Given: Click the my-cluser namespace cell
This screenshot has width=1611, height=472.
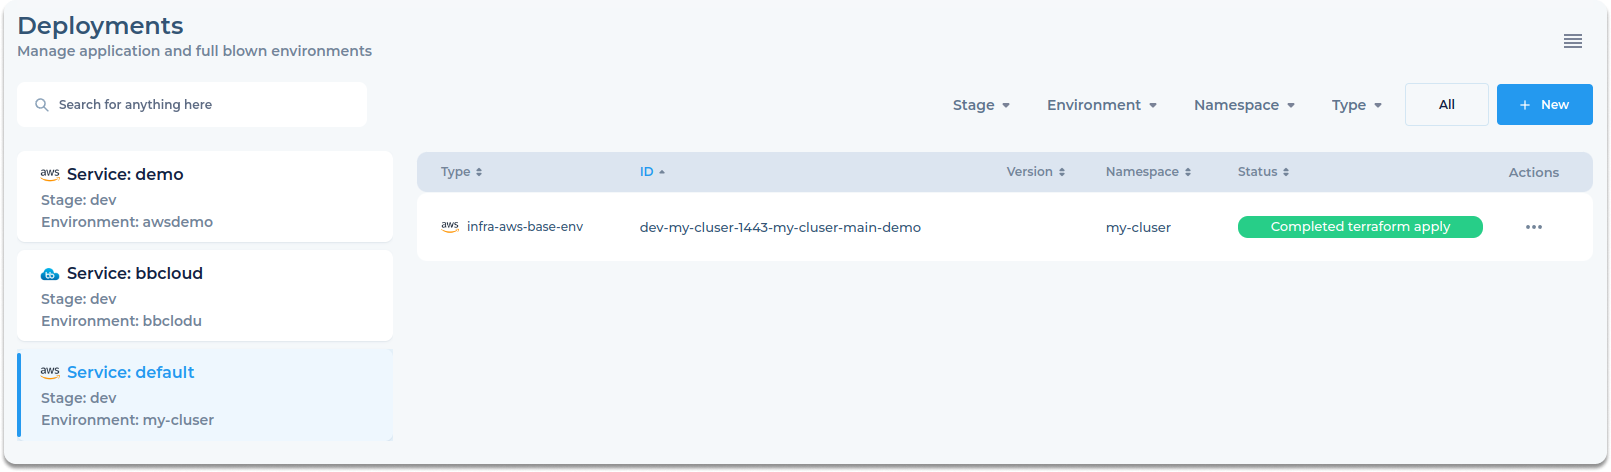Looking at the screenshot, I should click(1138, 227).
